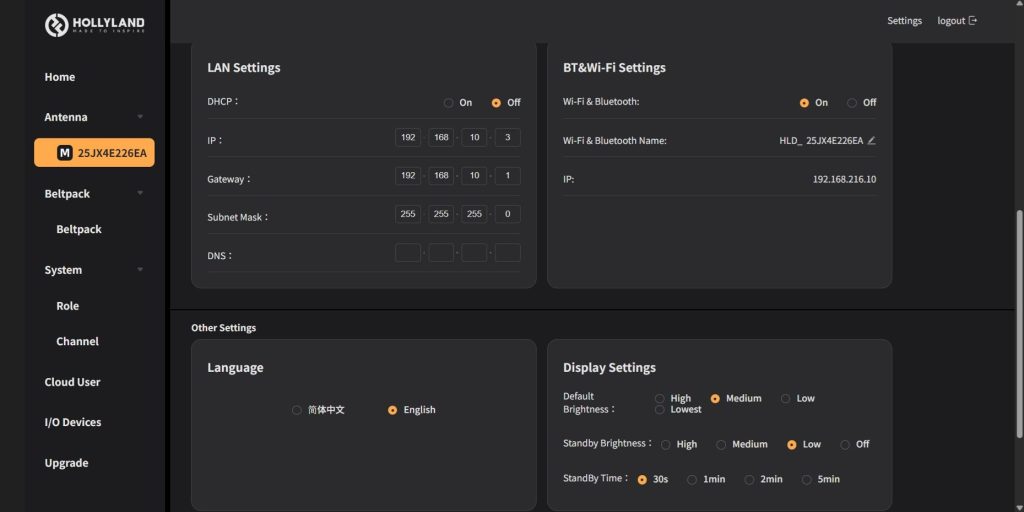The width and height of the screenshot is (1024, 512).
Task: Select 简体中文 language option
Action: point(297,410)
